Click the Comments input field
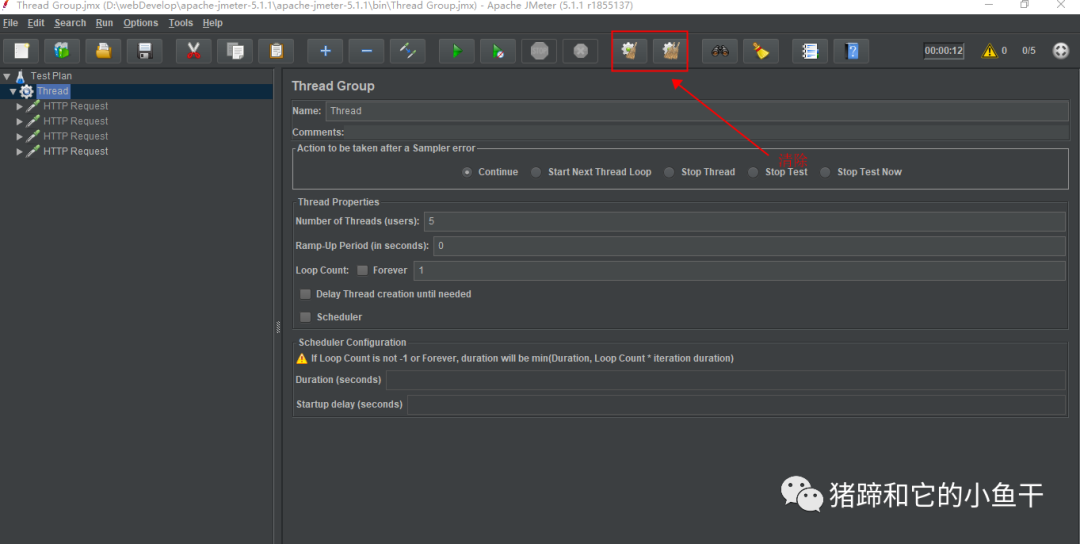1080x544 pixels. 708,132
